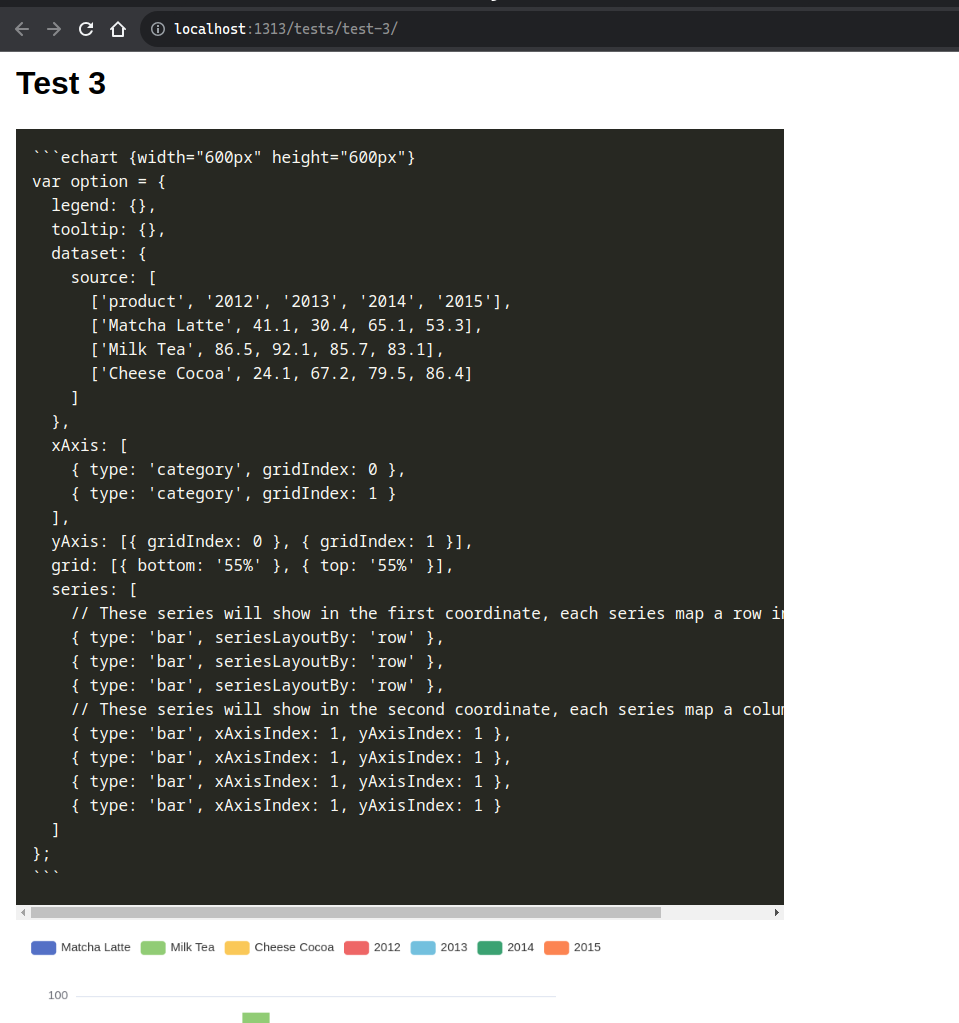Screen dimensions: 959x1023
Task: Click the blue Matcha Latte legend swatch
Action: point(44,947)
